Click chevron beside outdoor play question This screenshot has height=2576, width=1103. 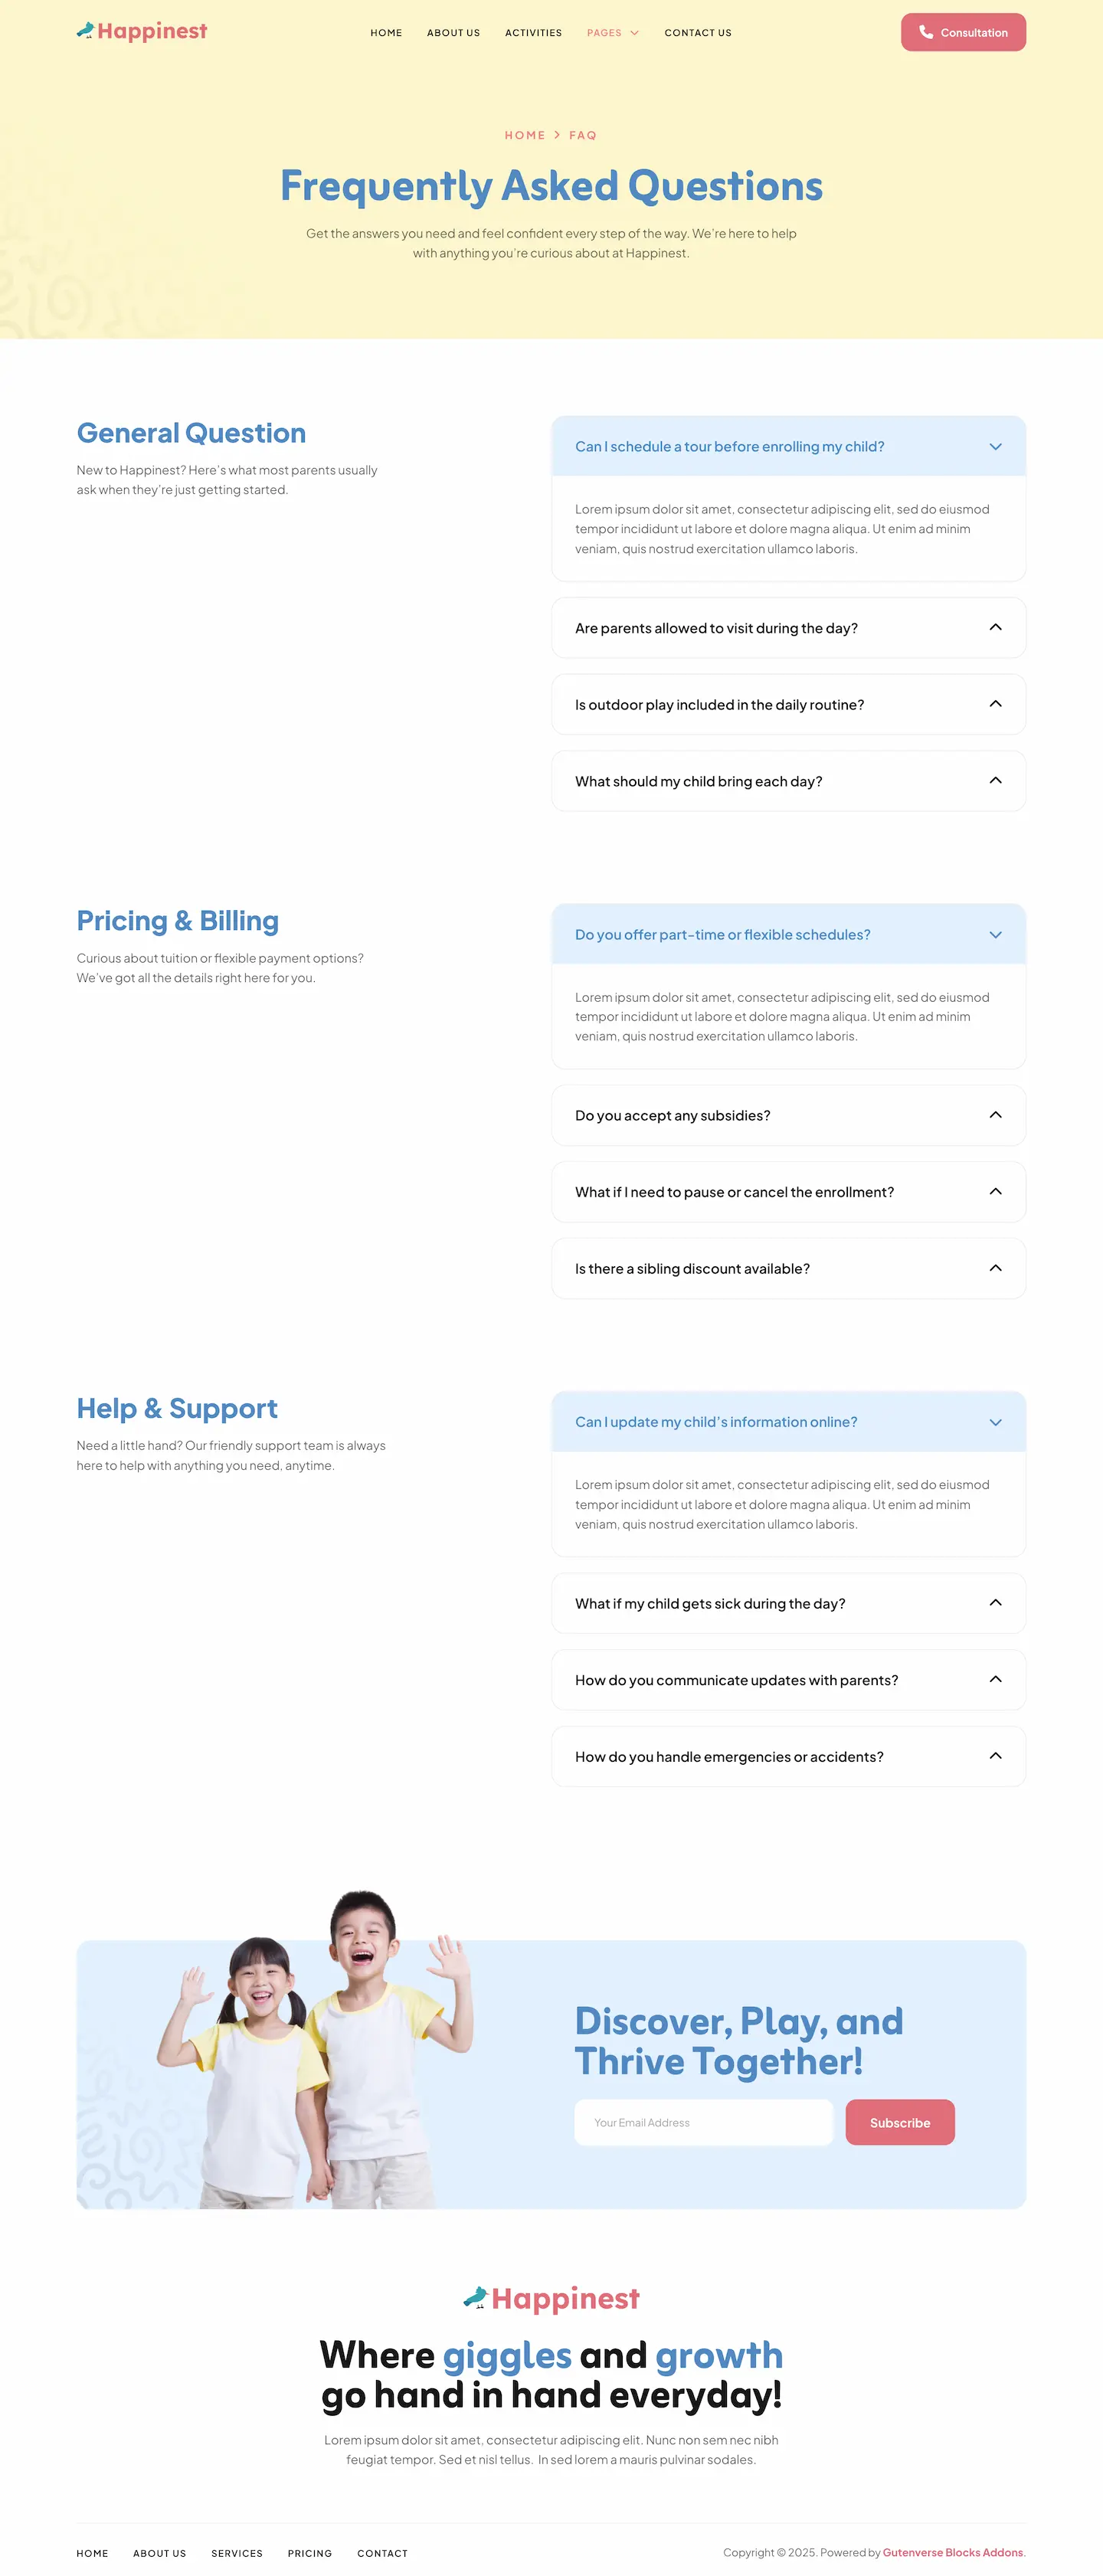(995, 704)
